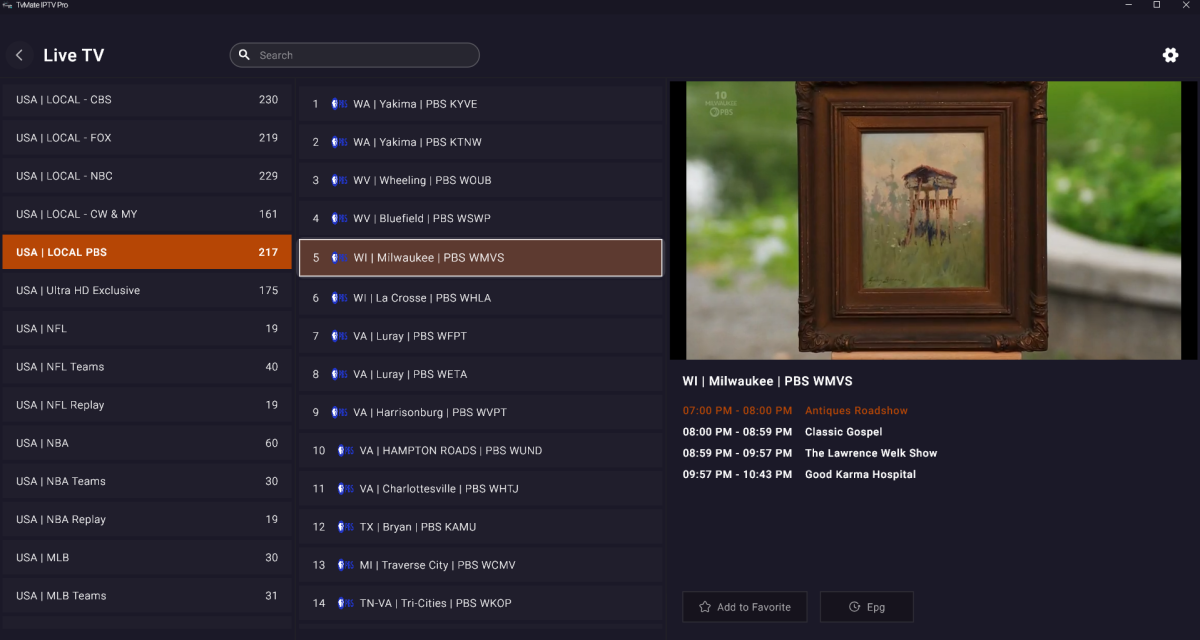Open the USA | NFL Teams category
1200x640 pixels.
[146, 367]
